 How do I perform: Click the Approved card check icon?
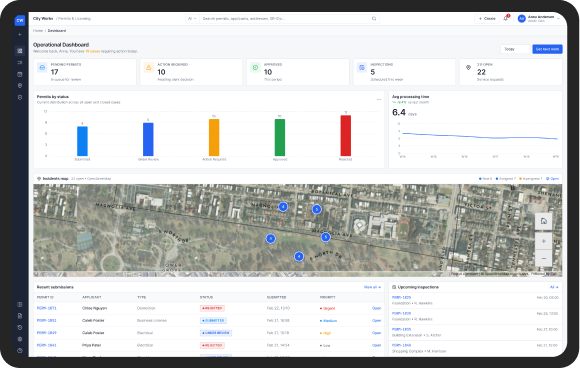255,68
